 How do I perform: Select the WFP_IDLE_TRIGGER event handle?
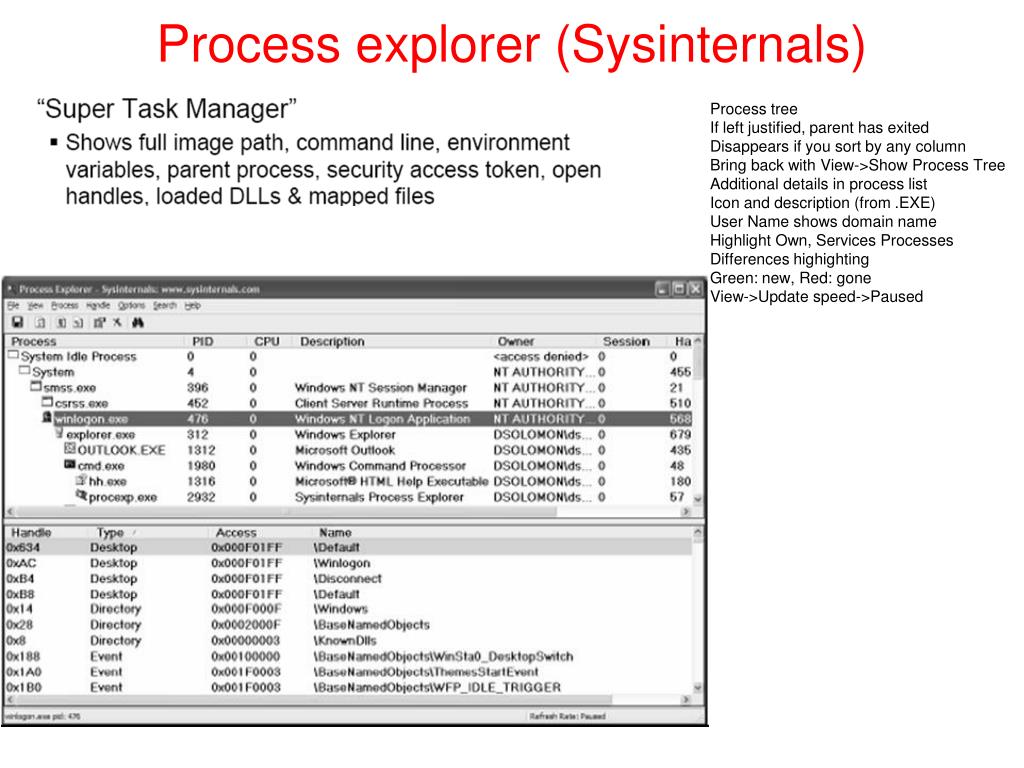(x=349, y=688)
